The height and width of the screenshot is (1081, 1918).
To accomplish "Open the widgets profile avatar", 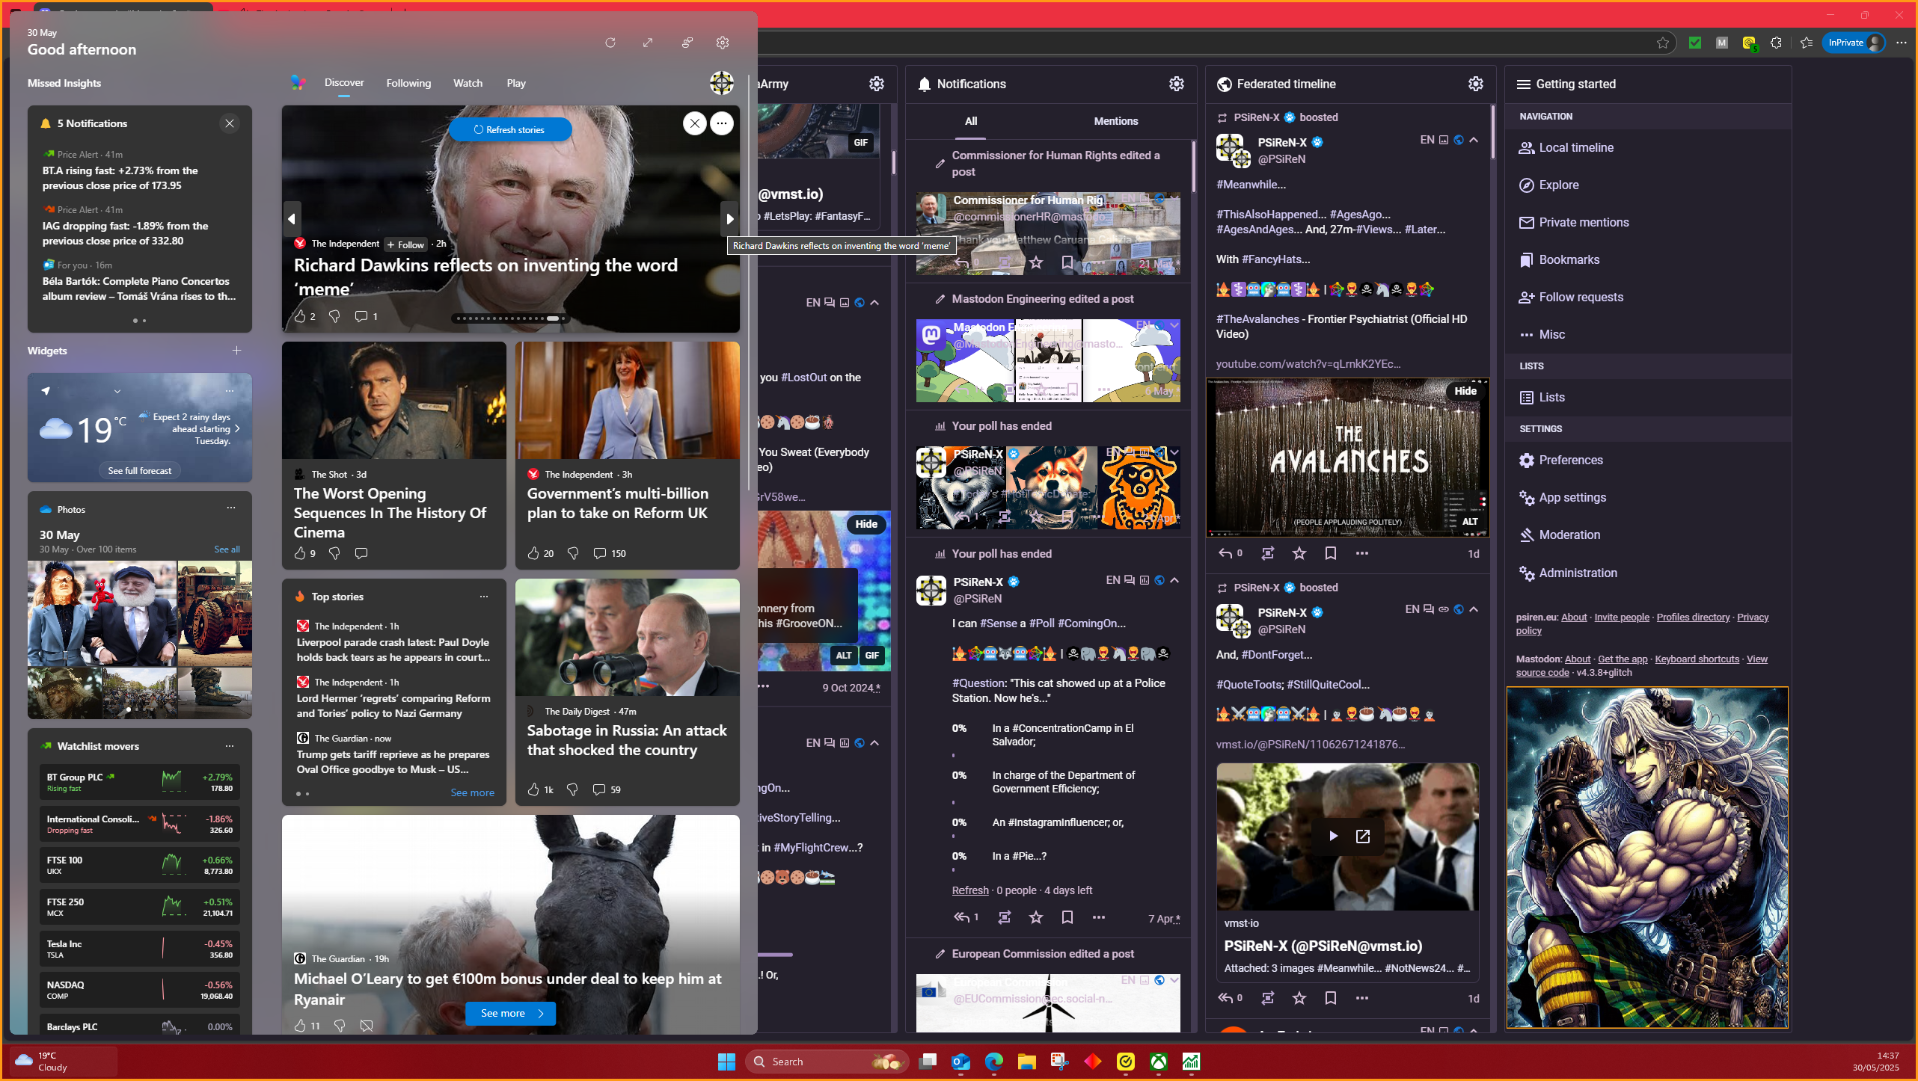I will 721,83.
